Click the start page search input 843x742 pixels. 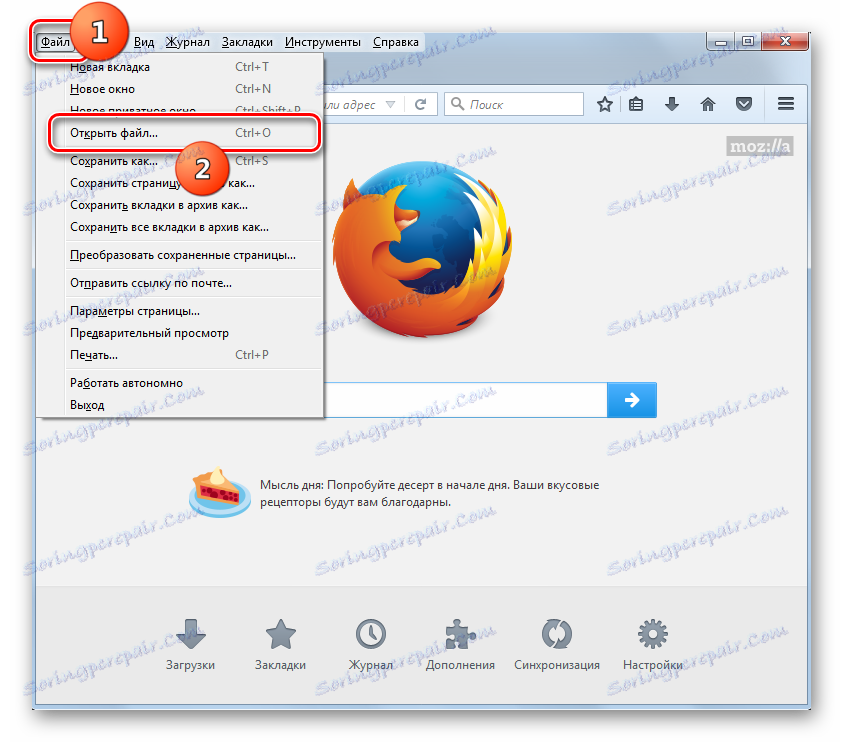(x=465, y=400)
